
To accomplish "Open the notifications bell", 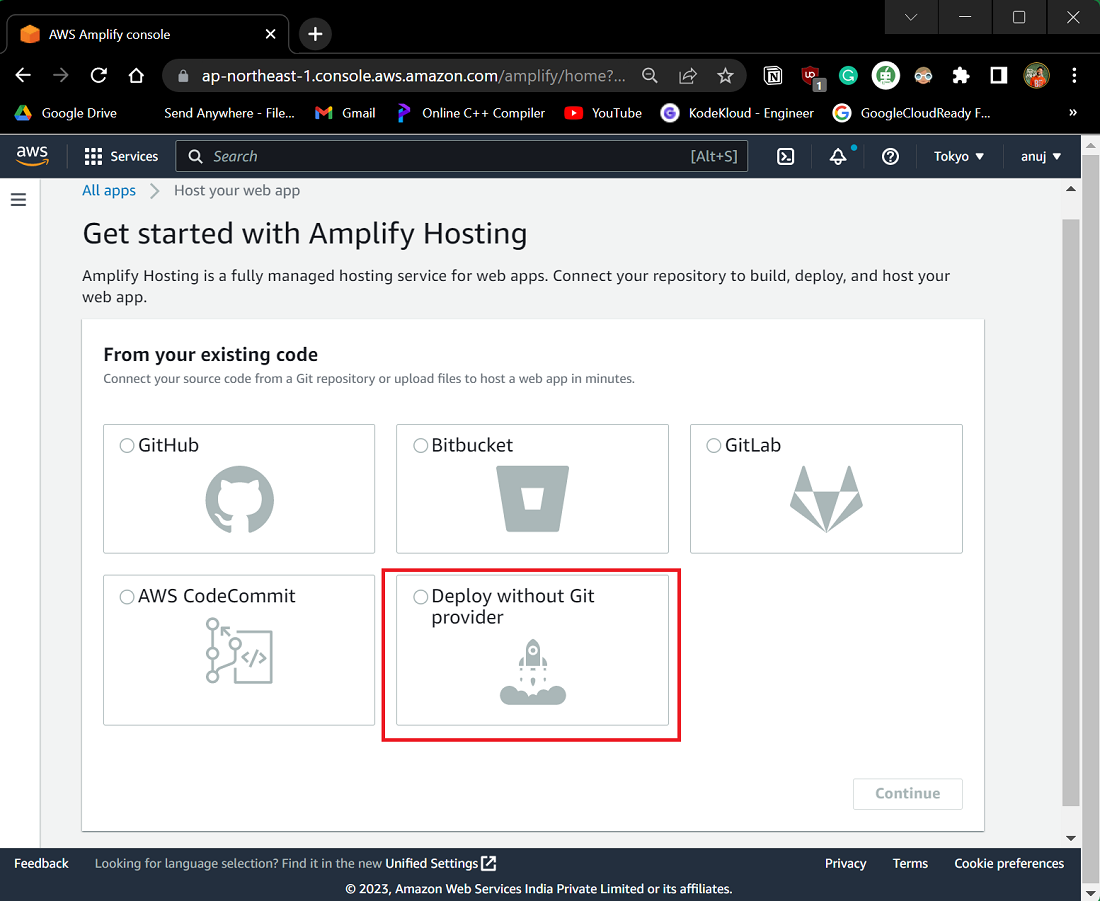I will pos(838,156).
